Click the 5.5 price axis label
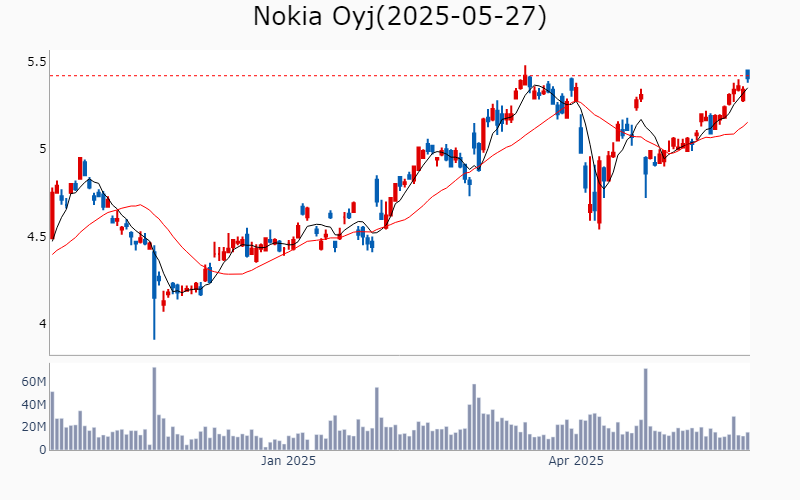 point(37,62)
